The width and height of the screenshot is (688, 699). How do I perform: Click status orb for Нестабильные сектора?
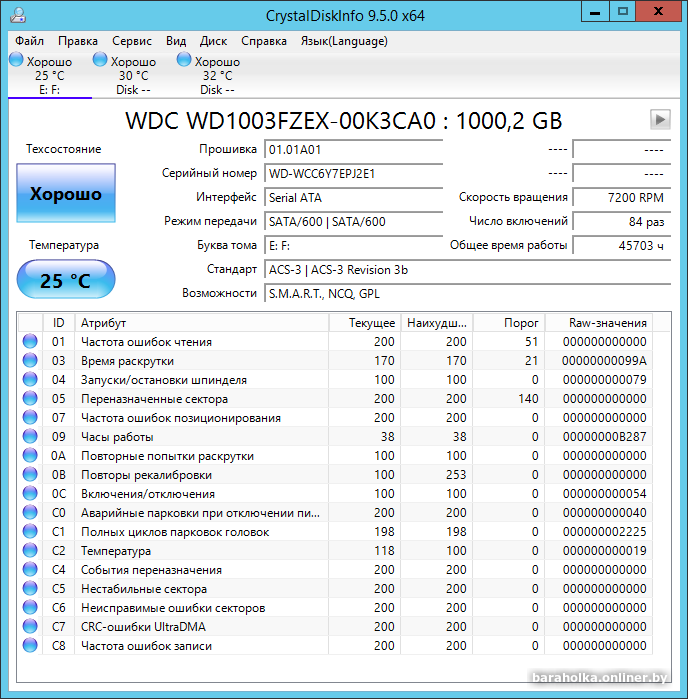coord(30,588)
